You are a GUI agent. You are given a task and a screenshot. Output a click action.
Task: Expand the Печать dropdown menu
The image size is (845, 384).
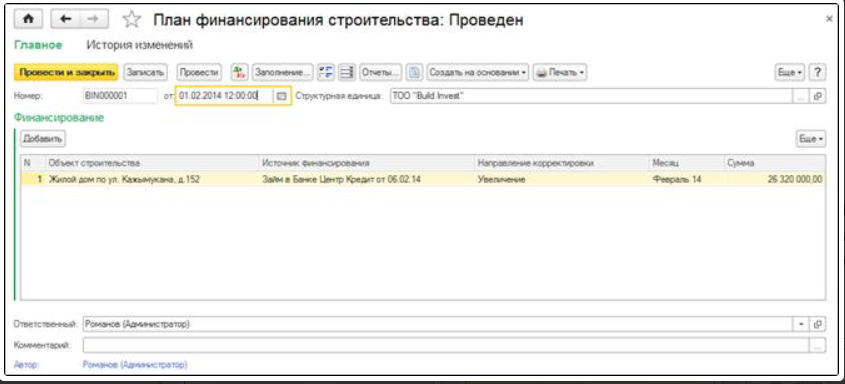pyautogui.click(x=560, y=72)
